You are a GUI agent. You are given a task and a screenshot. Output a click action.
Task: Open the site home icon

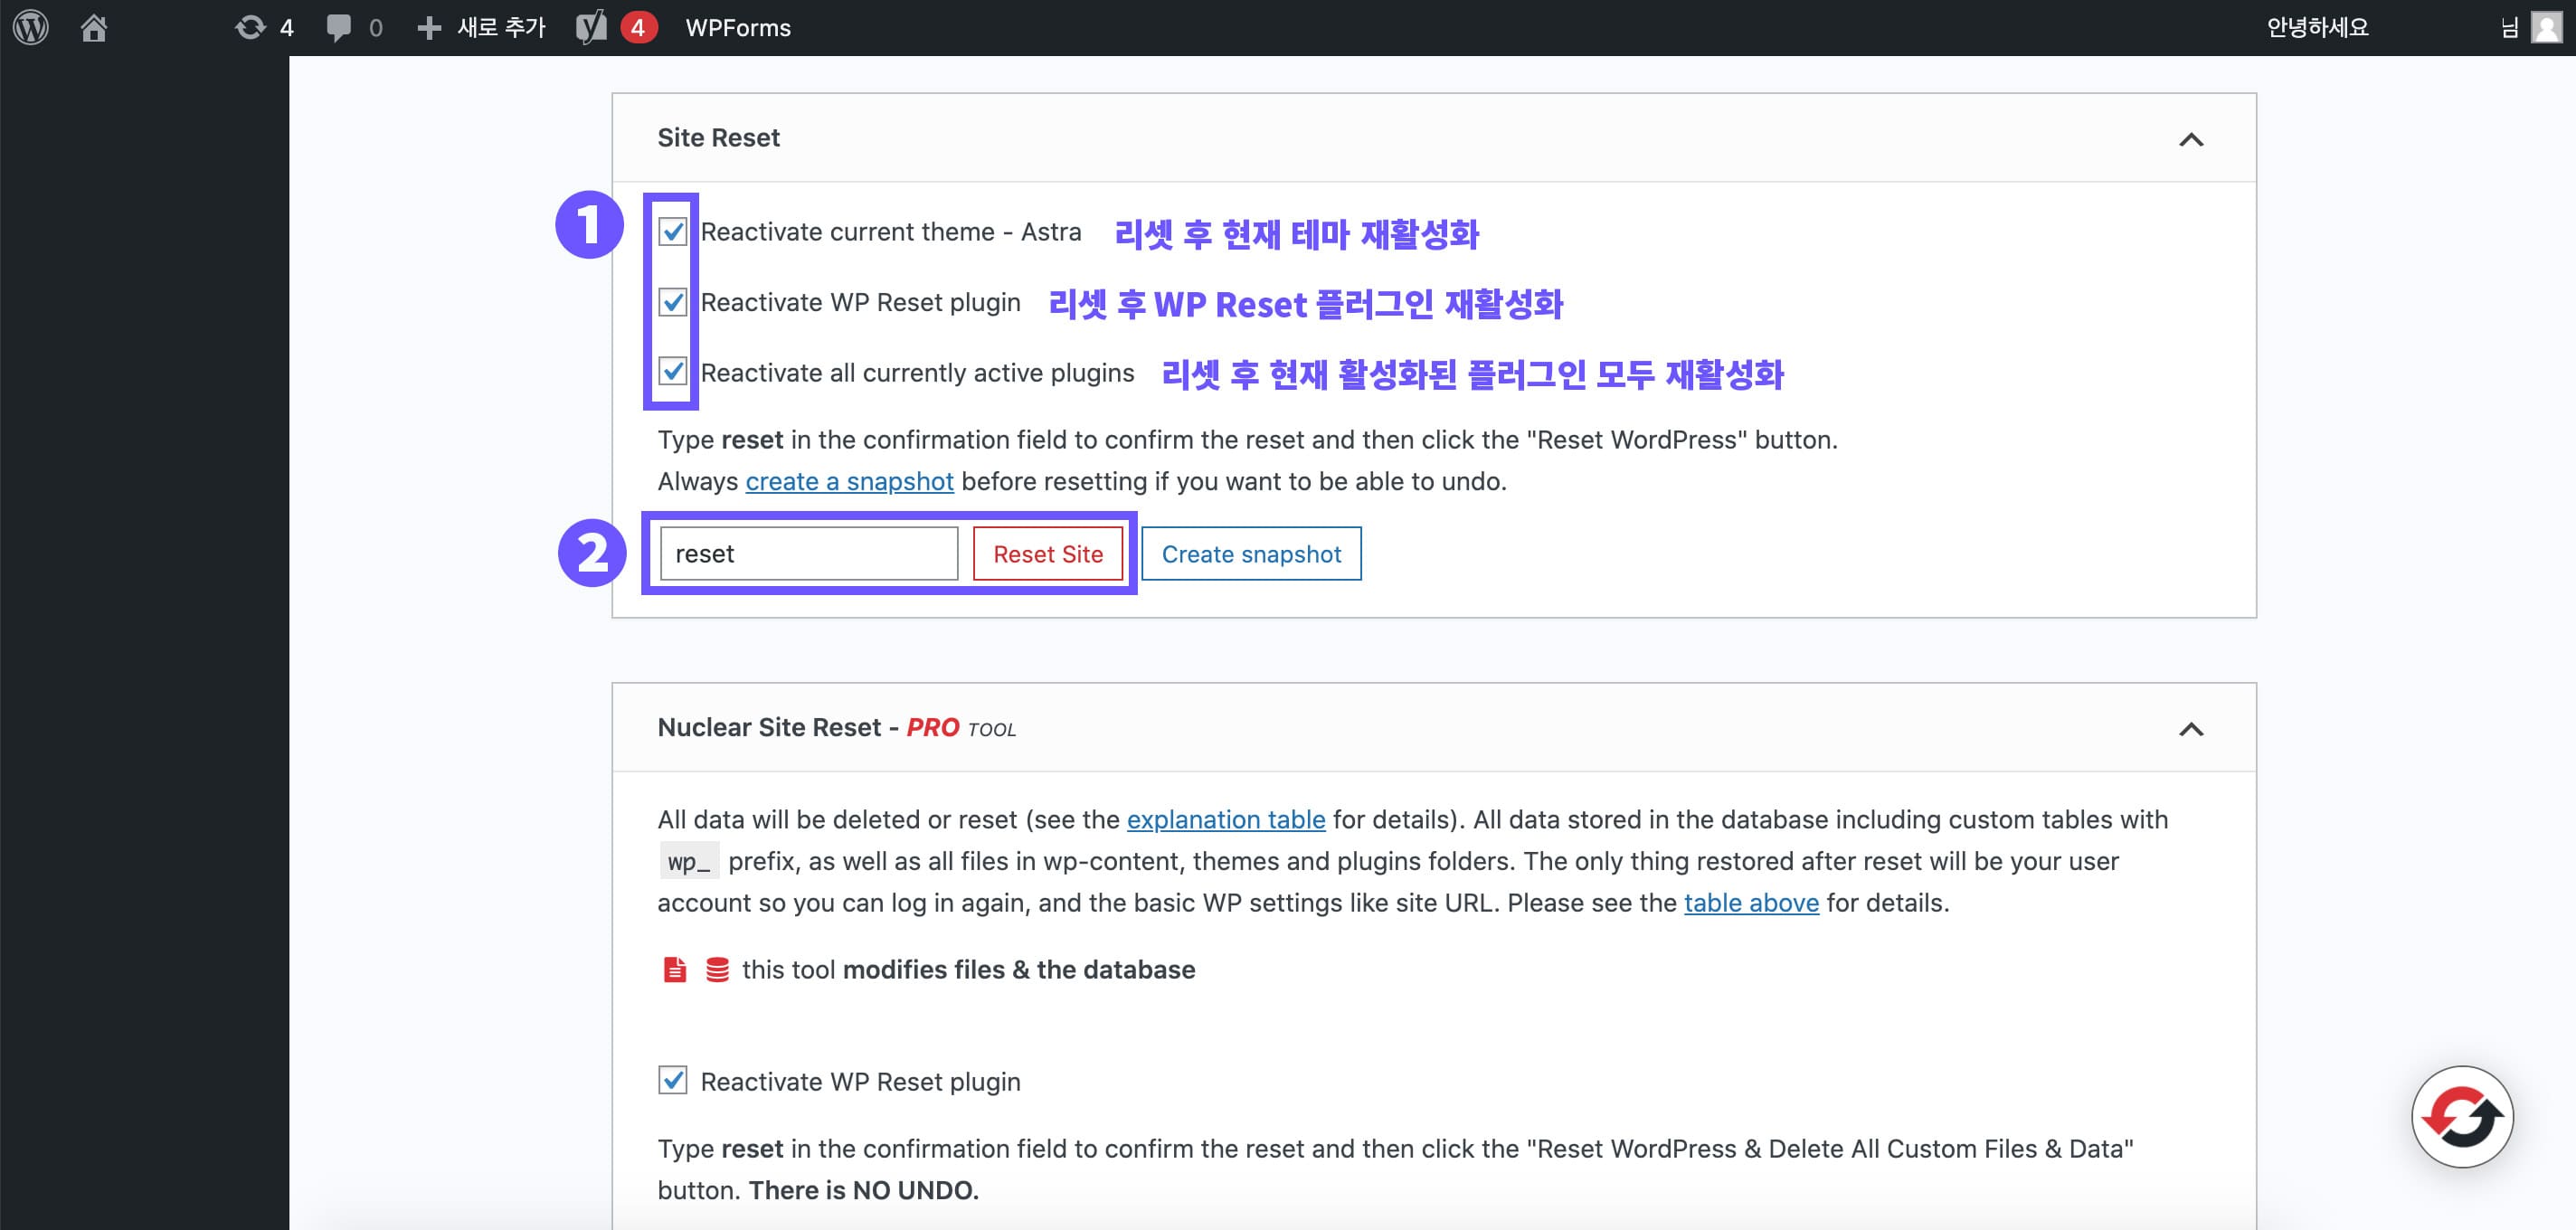click(94, 27)
